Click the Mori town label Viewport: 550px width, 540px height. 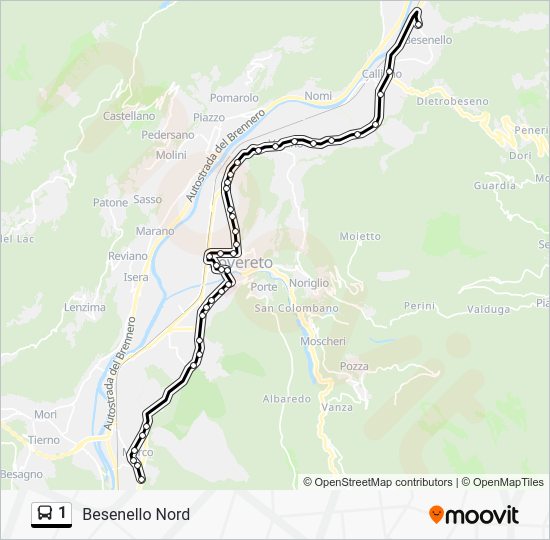[x=45, y=414]
